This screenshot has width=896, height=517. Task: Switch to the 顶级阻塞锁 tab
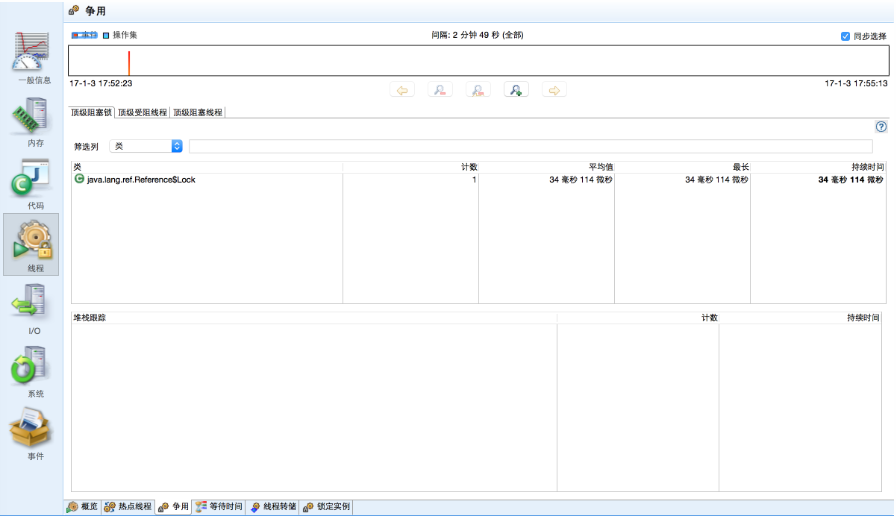pyautogui.click(x=91, y=113)
